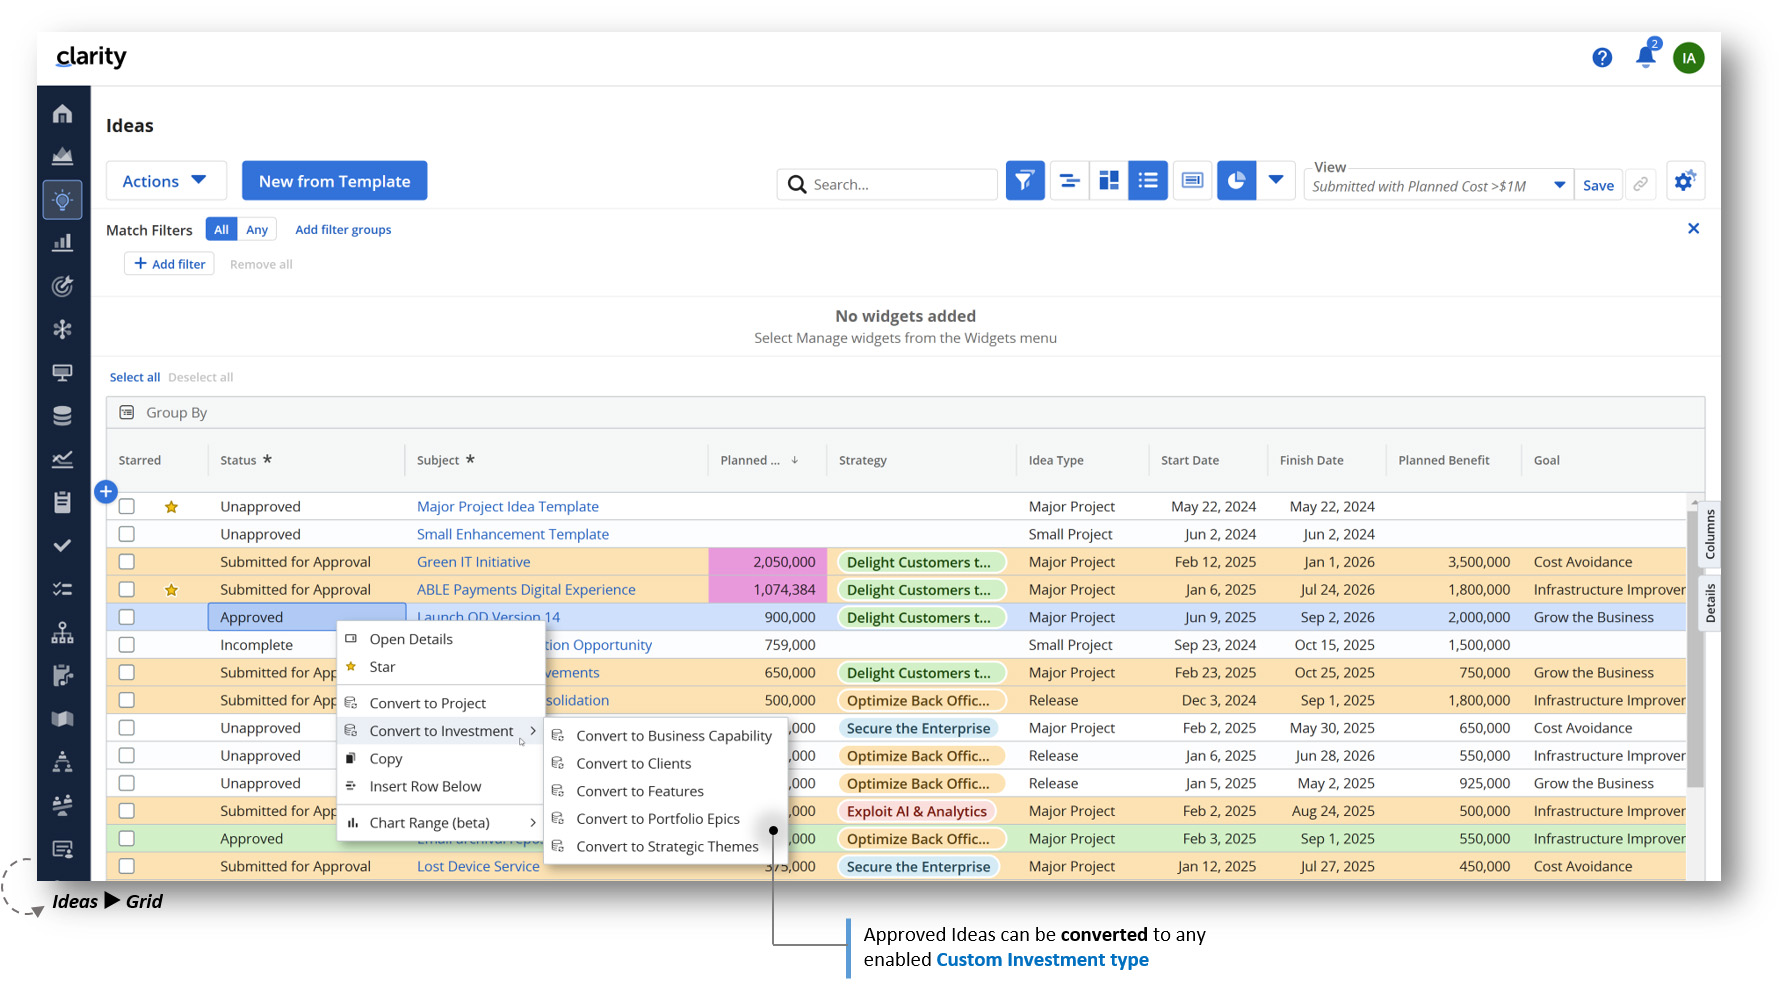Open the database stack sidebar icon
The image size is (1786, 985).
[x=62, y=416]
